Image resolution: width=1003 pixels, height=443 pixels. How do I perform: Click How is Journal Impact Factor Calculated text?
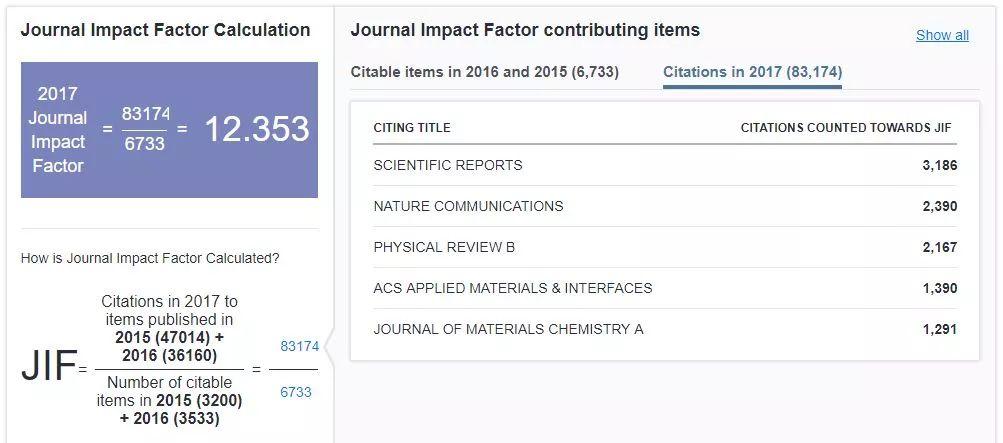[x=150, y=258]
